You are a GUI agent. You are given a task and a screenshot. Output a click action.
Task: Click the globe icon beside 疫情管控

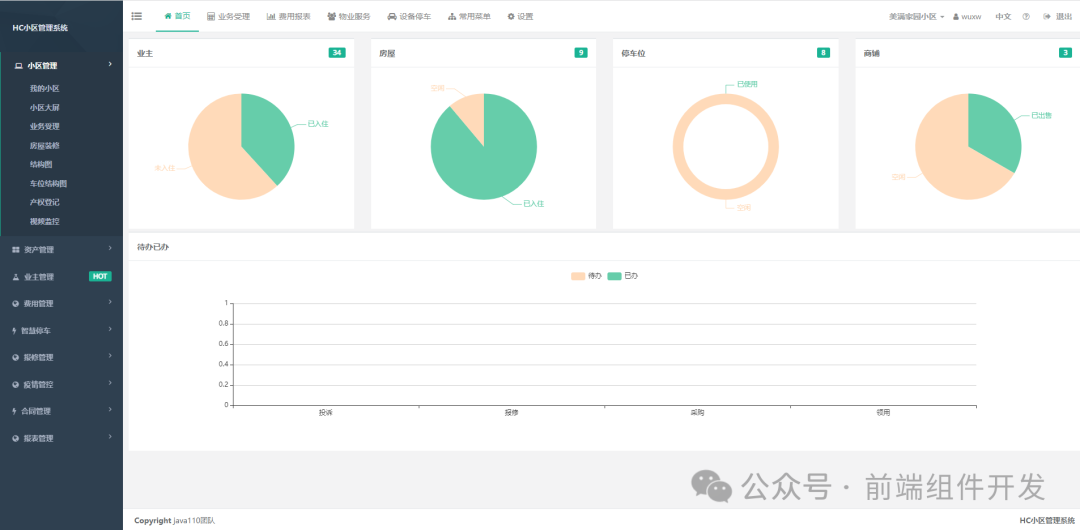[x=16, y=385]
